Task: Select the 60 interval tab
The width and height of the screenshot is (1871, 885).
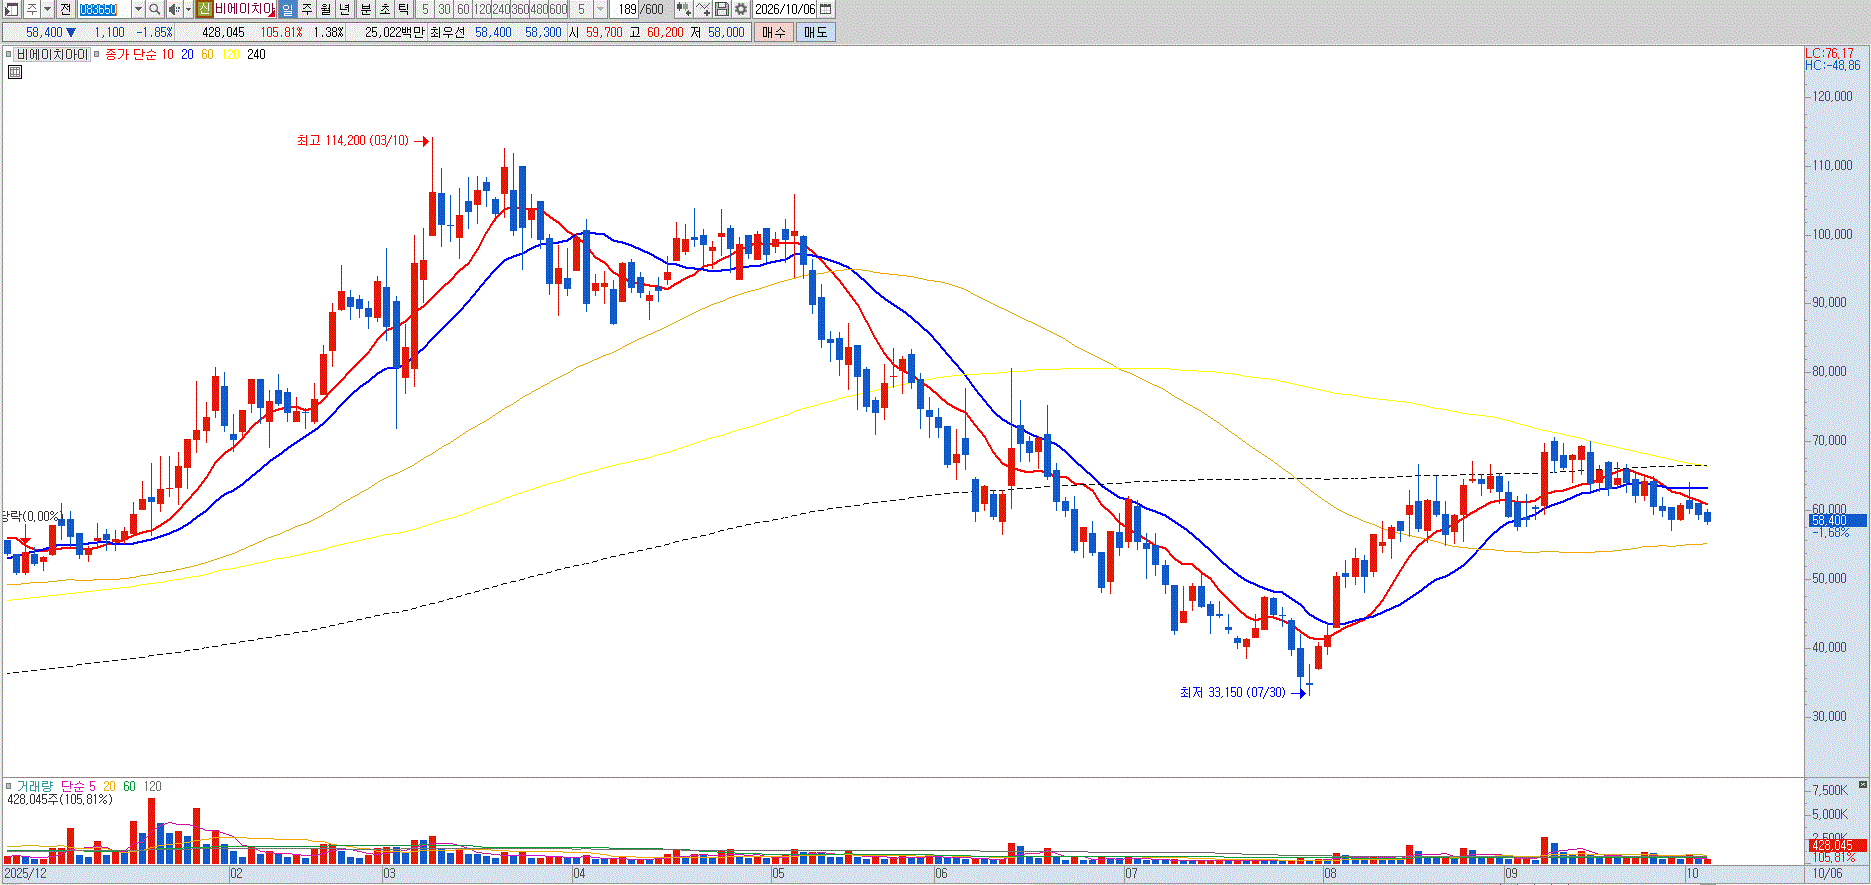Action: [x=464, y=9]
